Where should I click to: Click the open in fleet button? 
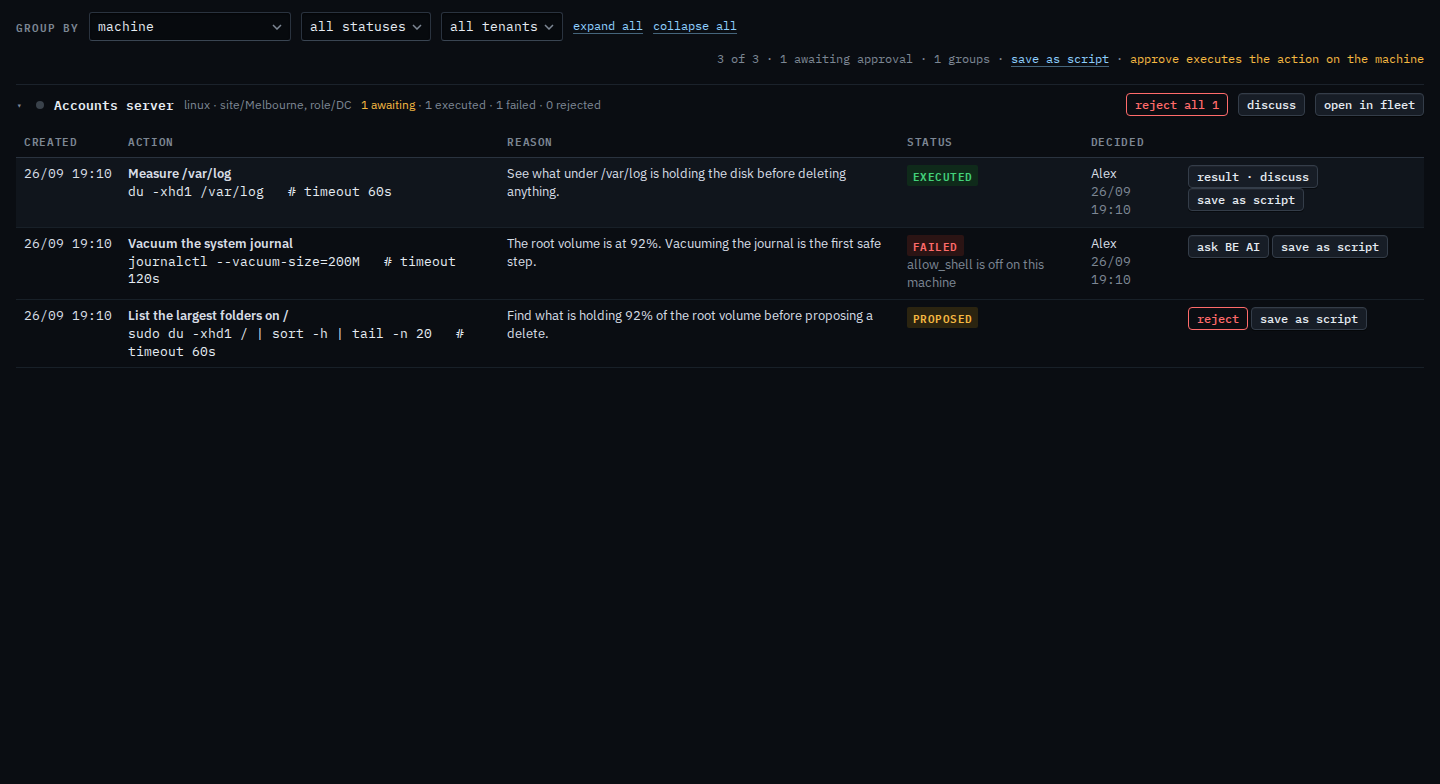point(1369,105)
